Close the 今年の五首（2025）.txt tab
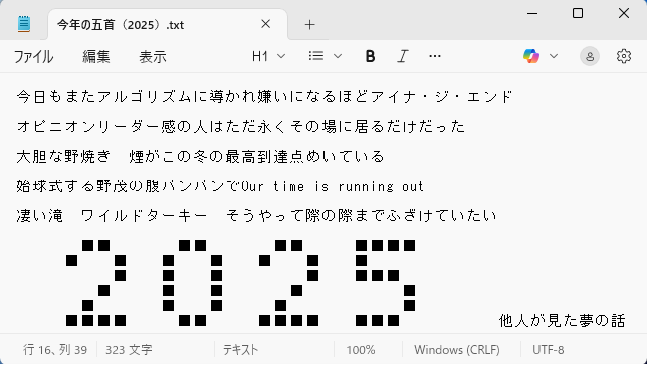 tap(265, 24)
